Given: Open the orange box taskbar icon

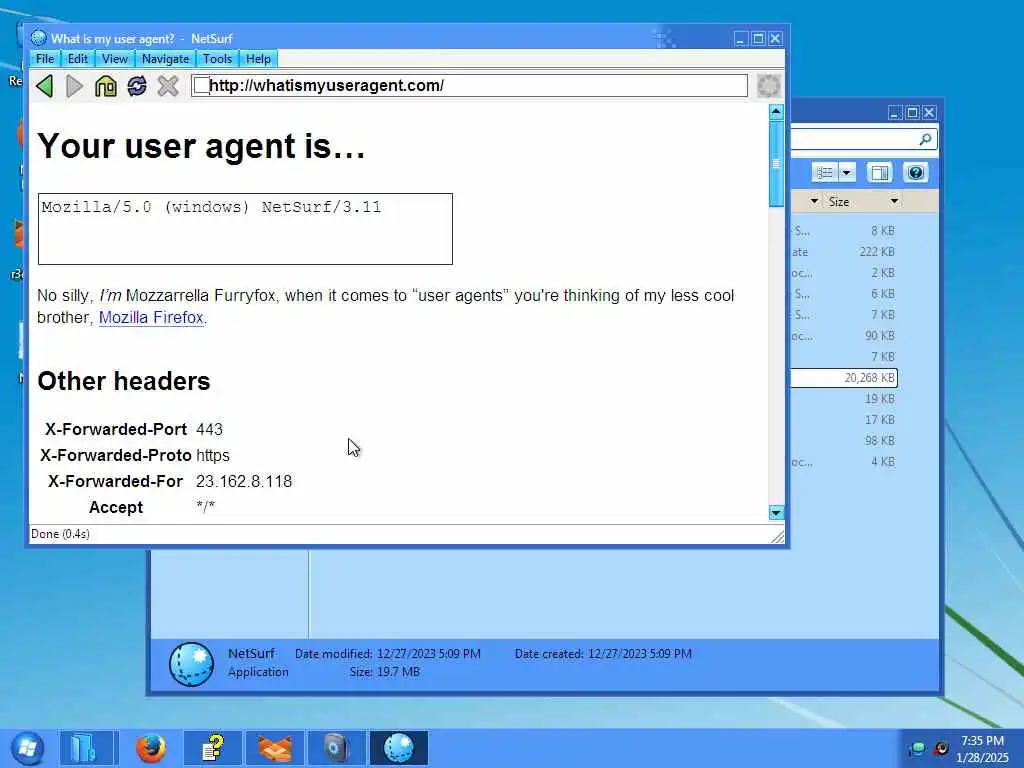Looking at the screenshot, I should pos(274,748).
